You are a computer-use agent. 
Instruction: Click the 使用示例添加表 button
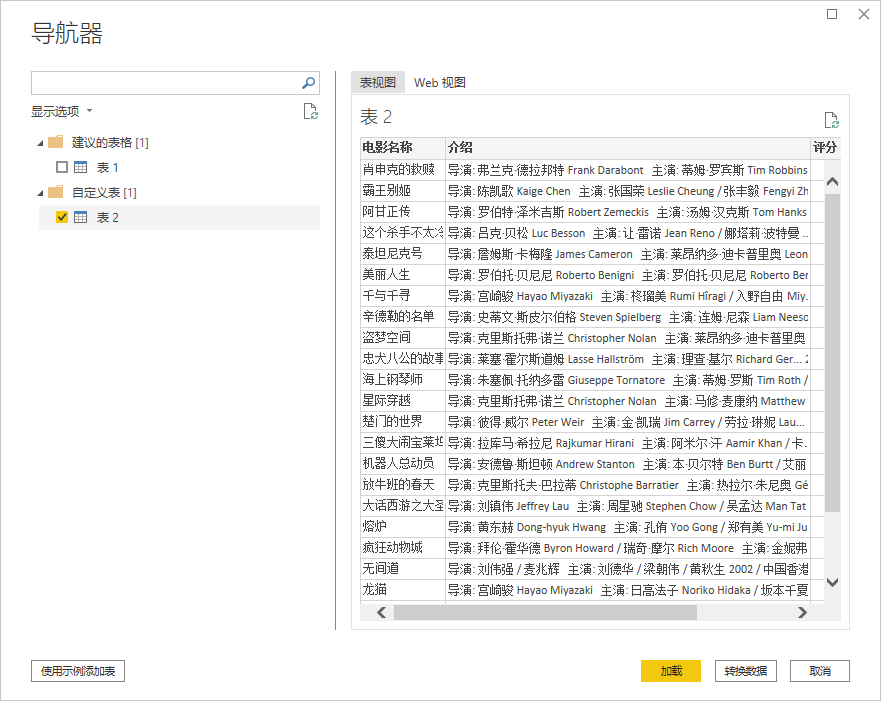77,671
